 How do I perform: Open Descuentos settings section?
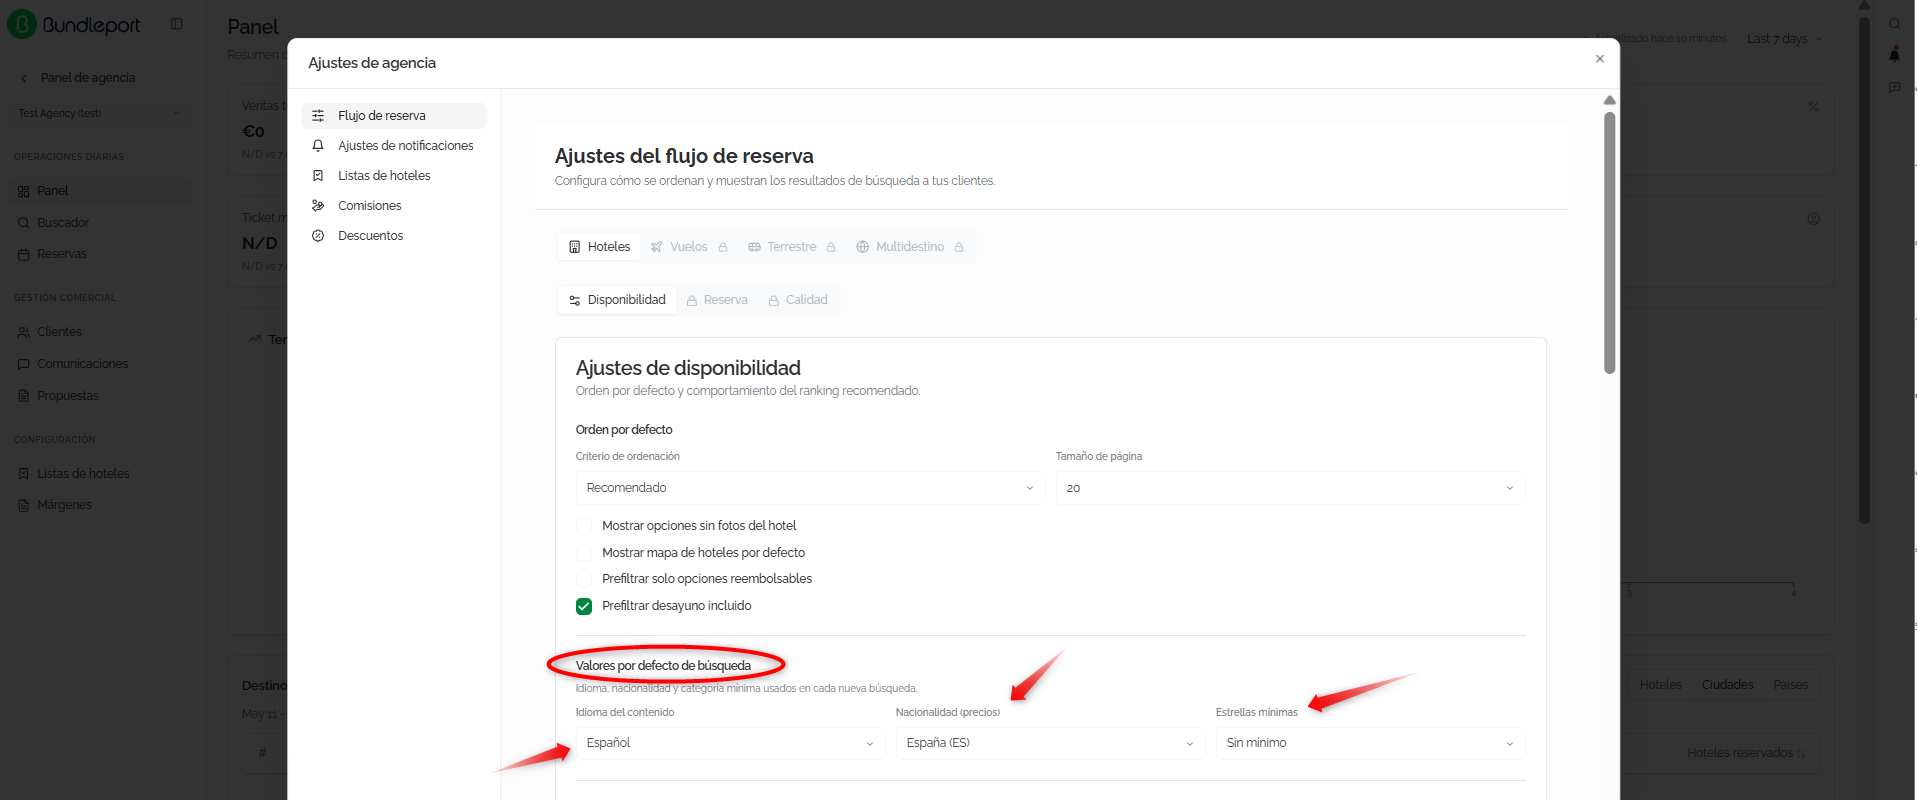[394, 236]
